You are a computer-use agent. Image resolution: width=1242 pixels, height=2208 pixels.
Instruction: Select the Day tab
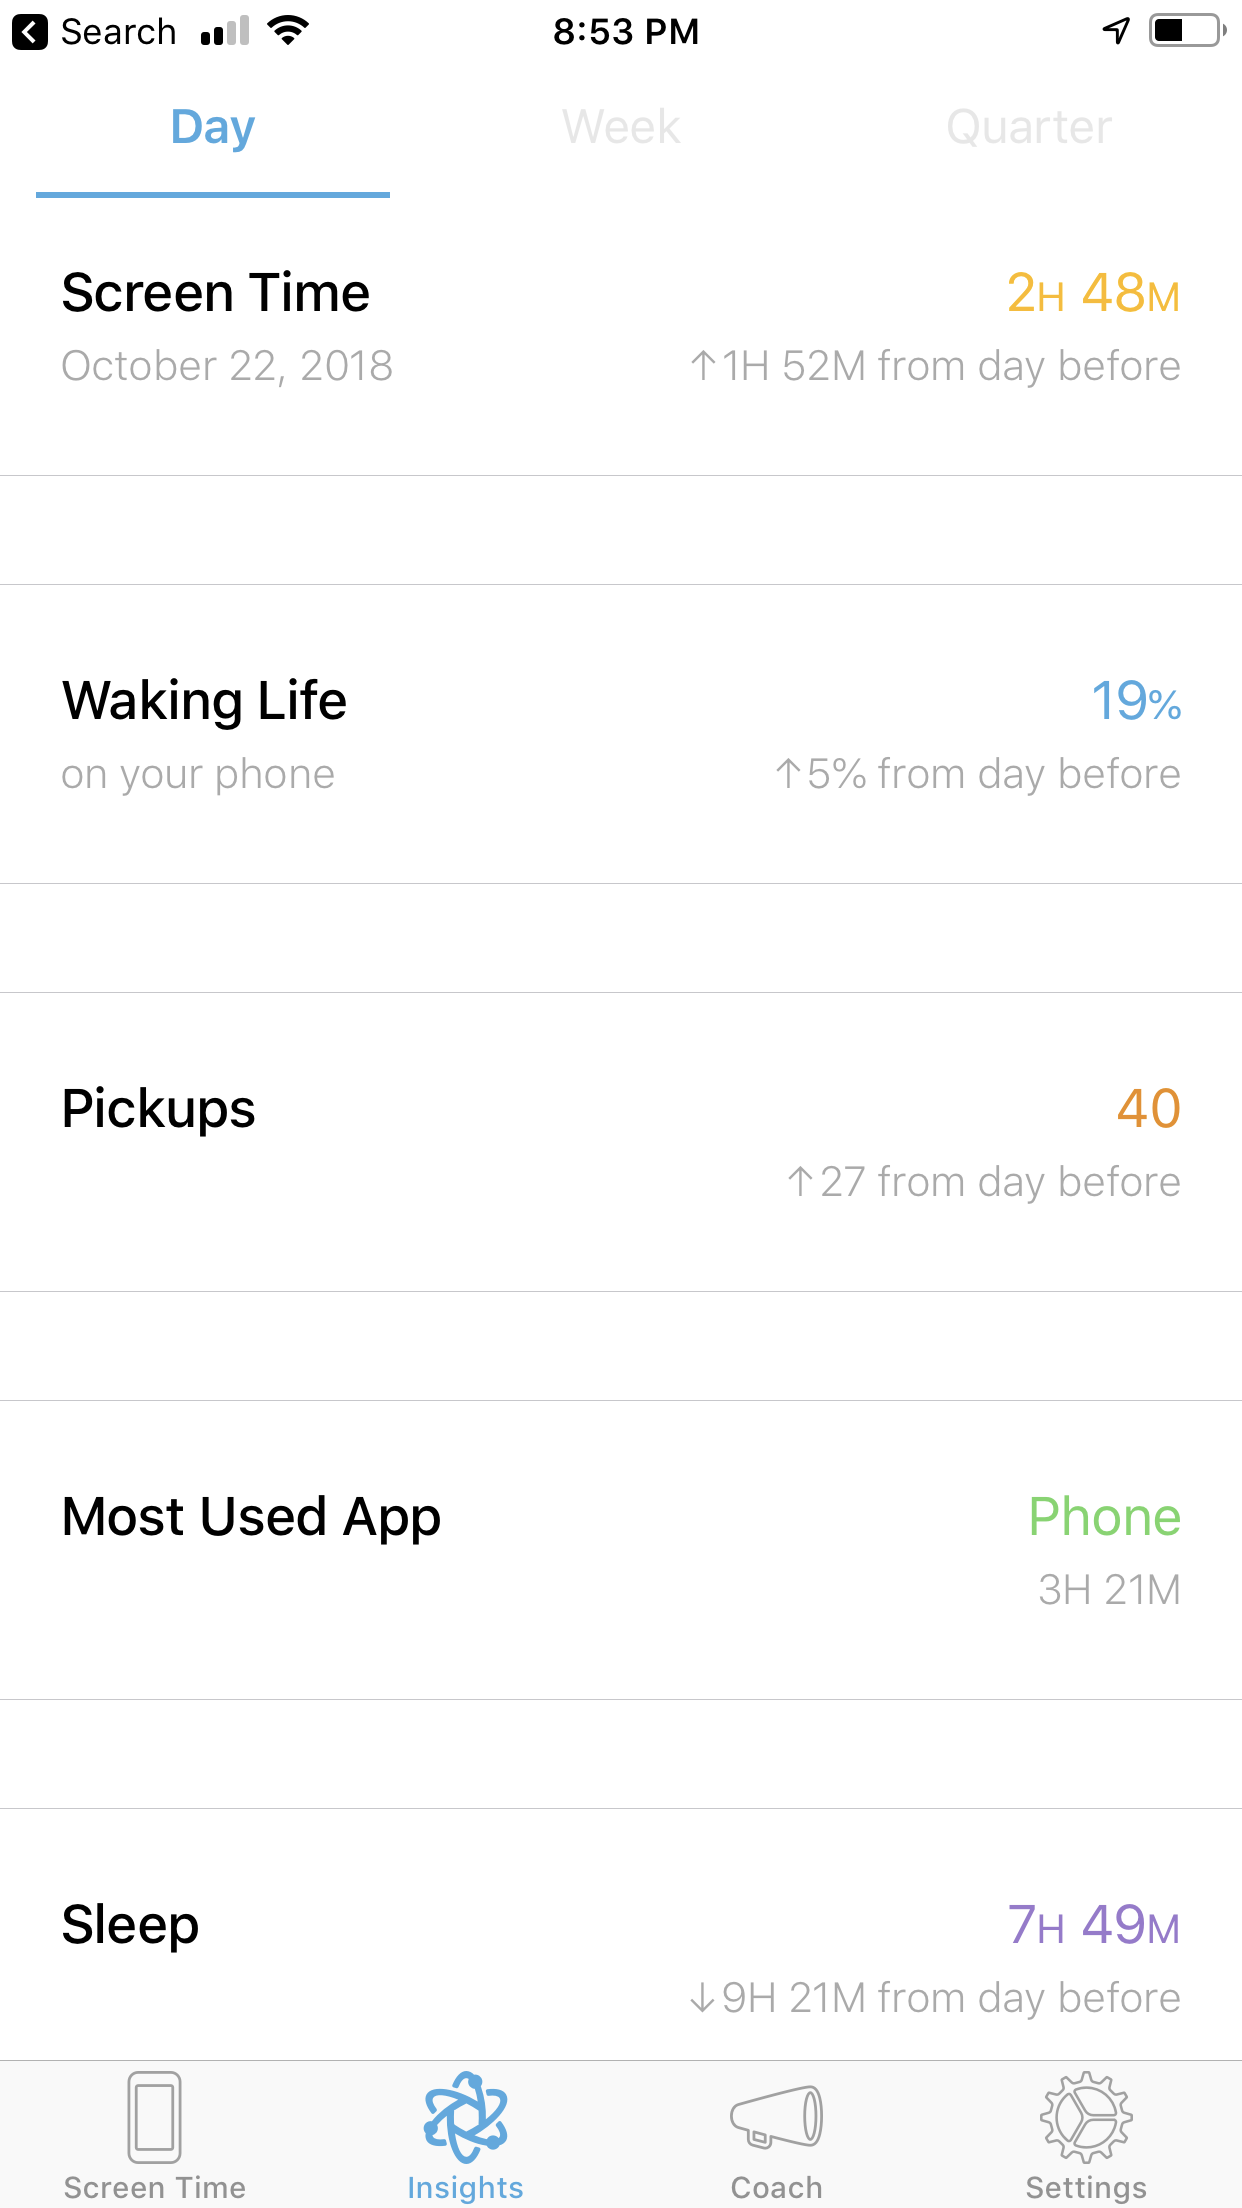tap(213, 127)
